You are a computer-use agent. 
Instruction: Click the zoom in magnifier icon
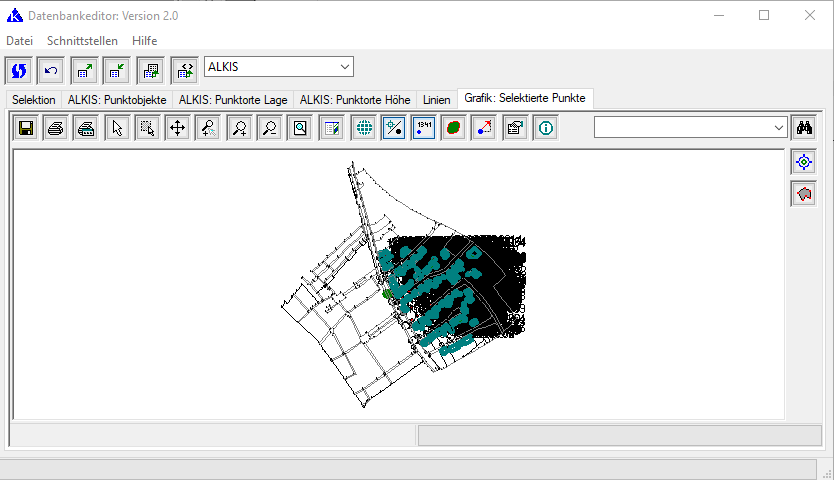tap(239, 128)
